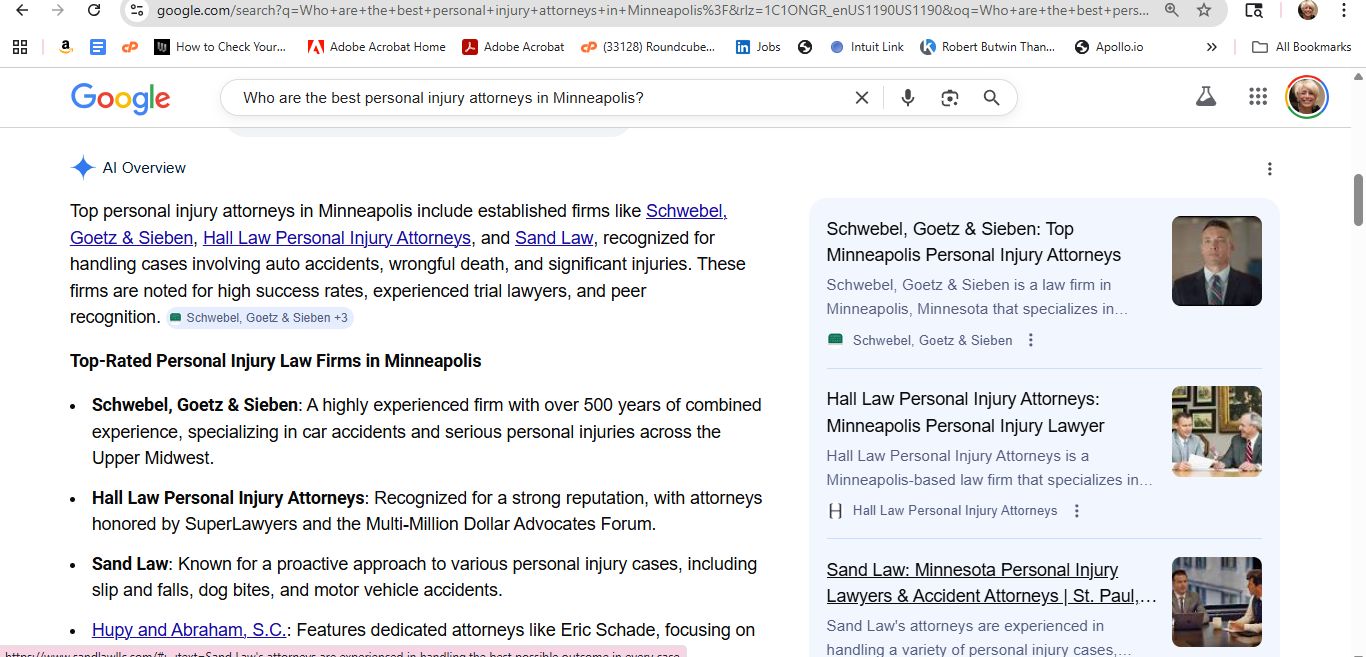Click the Hall Law card meeting thumbnail

pyautogui.click(x=1216, y=431)
